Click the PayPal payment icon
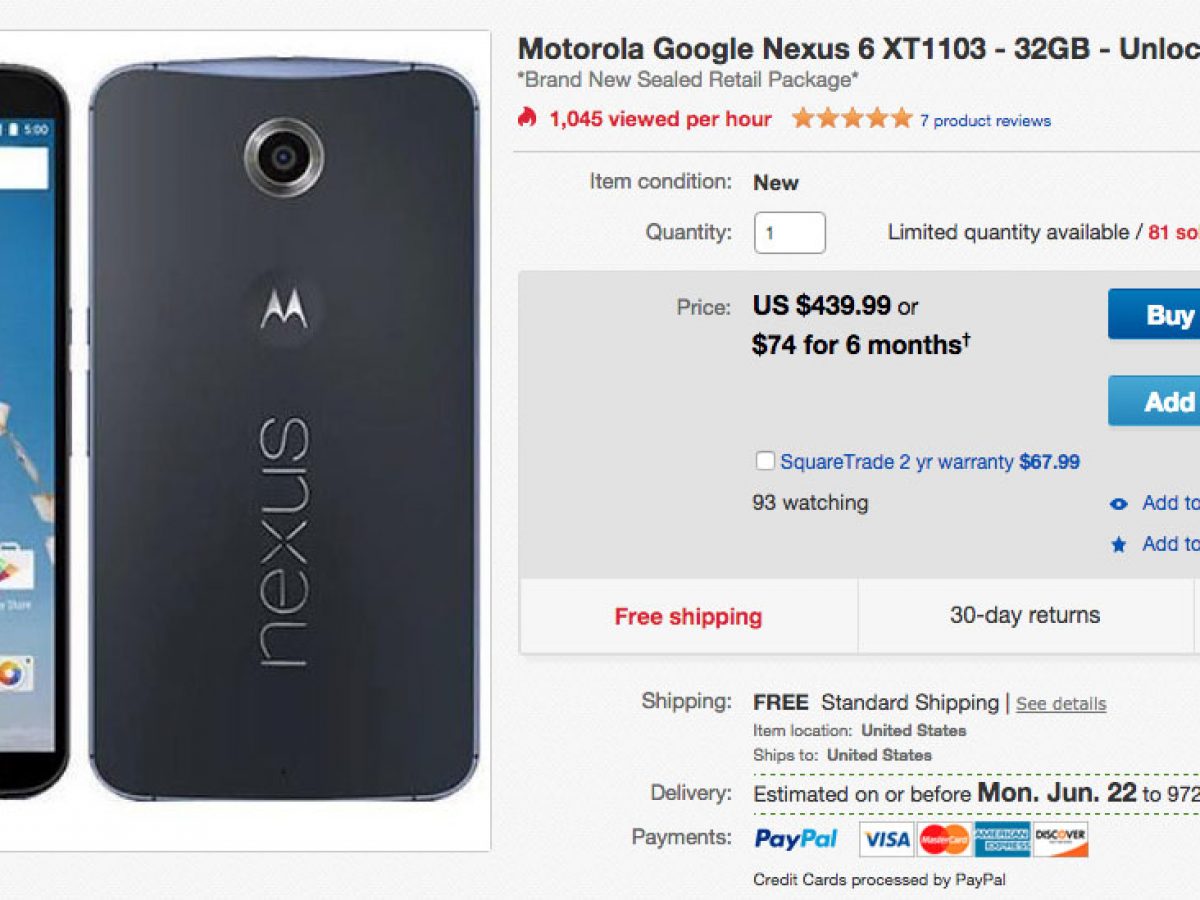Image resolution: width=1200 pixels, height=900 pixels. pos(795,840)
